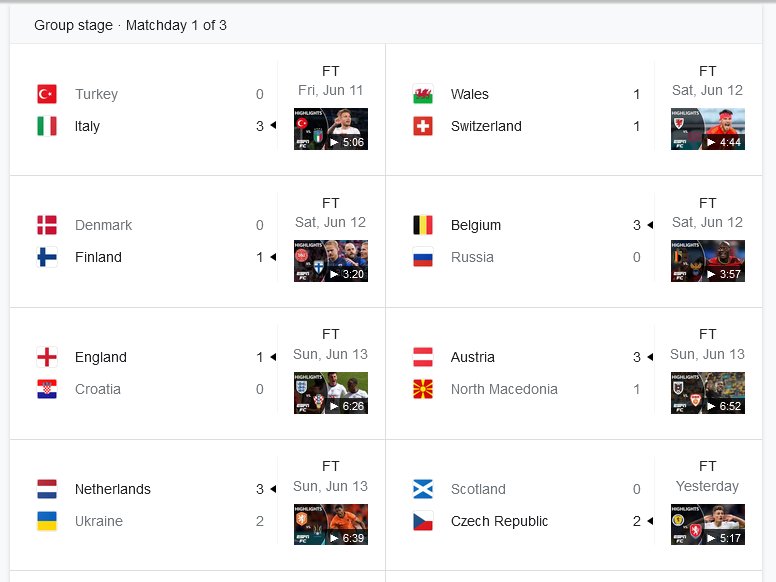Screen dimensions: 776x582
Task: Play Turkey vs Italy highlights video
Action: [331, 129]
